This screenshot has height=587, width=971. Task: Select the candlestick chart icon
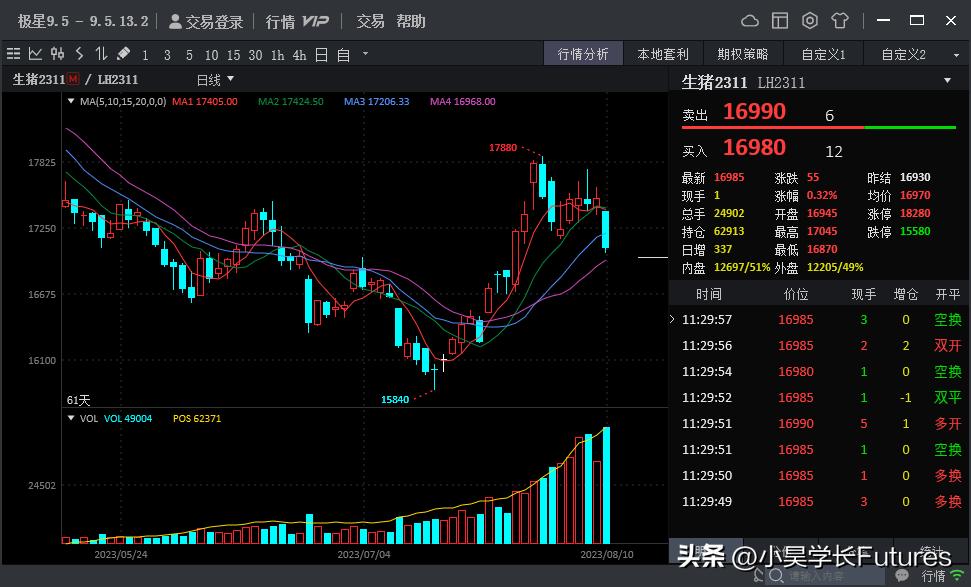(57, 54)
